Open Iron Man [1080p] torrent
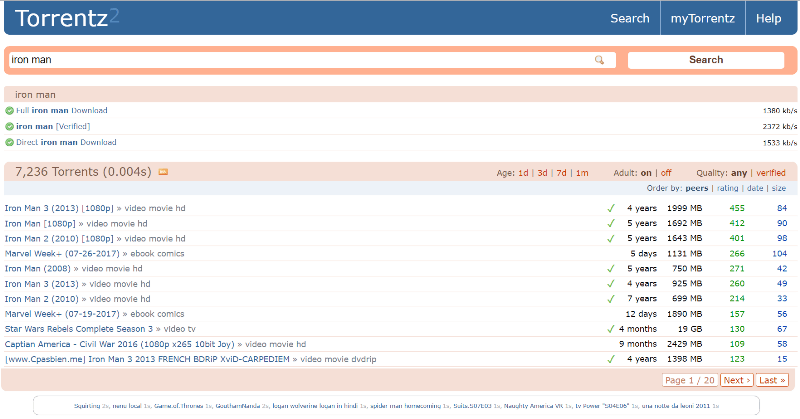Viewport: 800px width, 419px height. 40,224
